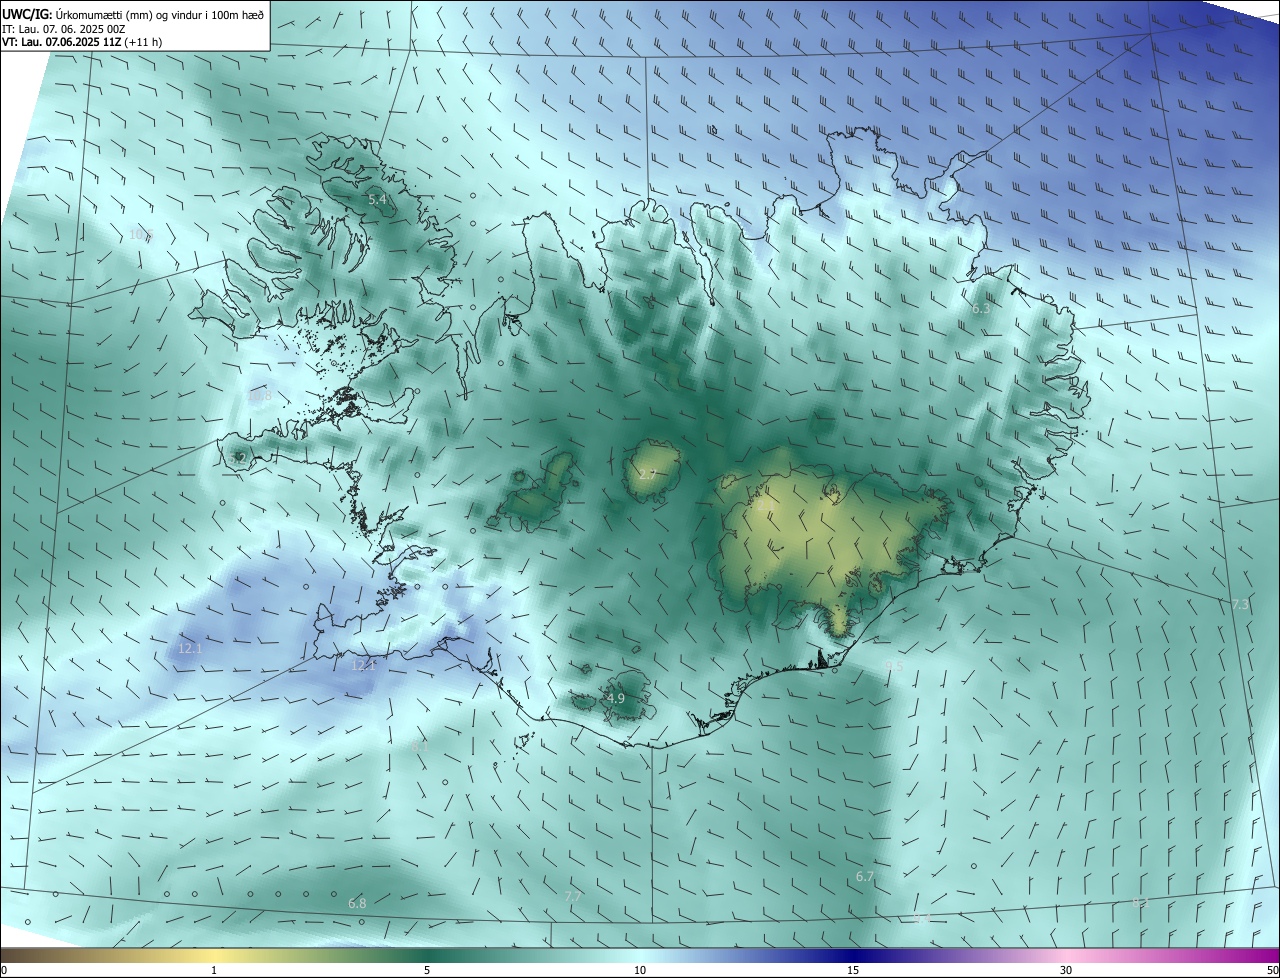Click the 6.3 value label on the map
The width and height of the screenshot is (1280, 978).
pyautogui.click(x=981, y=309)
